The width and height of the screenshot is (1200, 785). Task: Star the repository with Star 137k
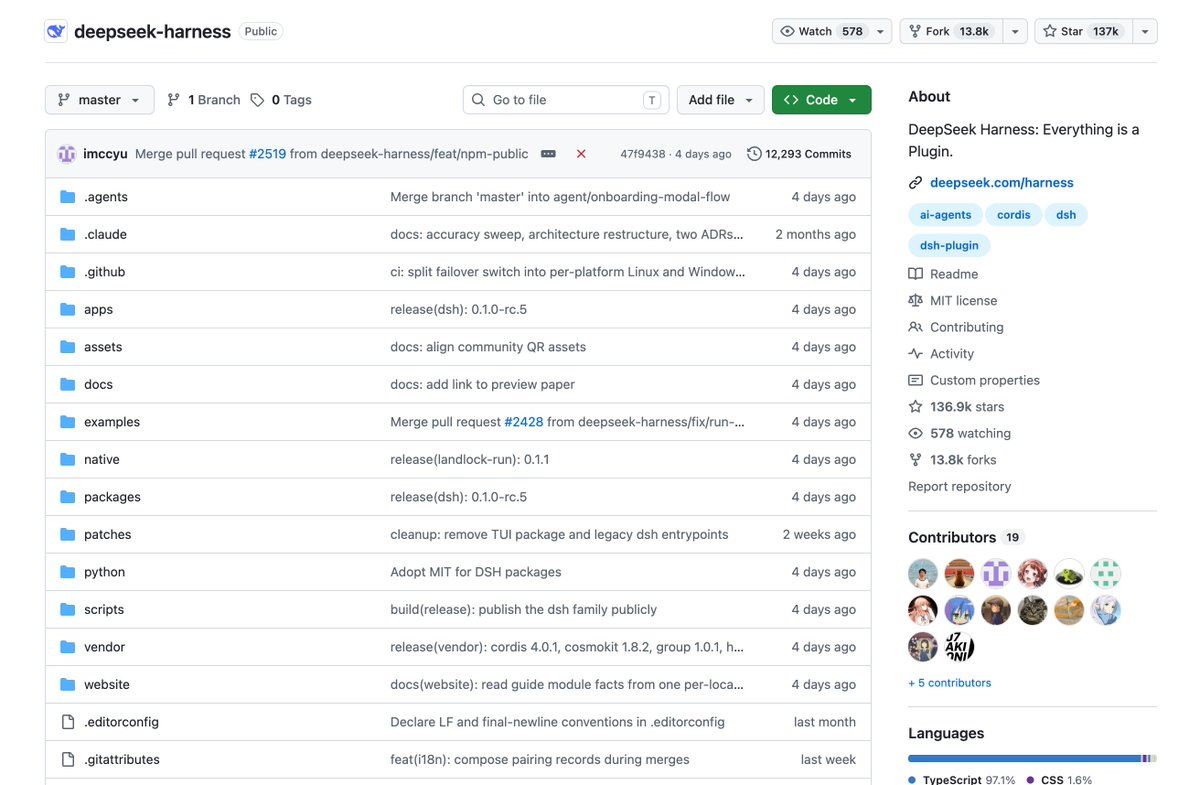click(1084, 31)
